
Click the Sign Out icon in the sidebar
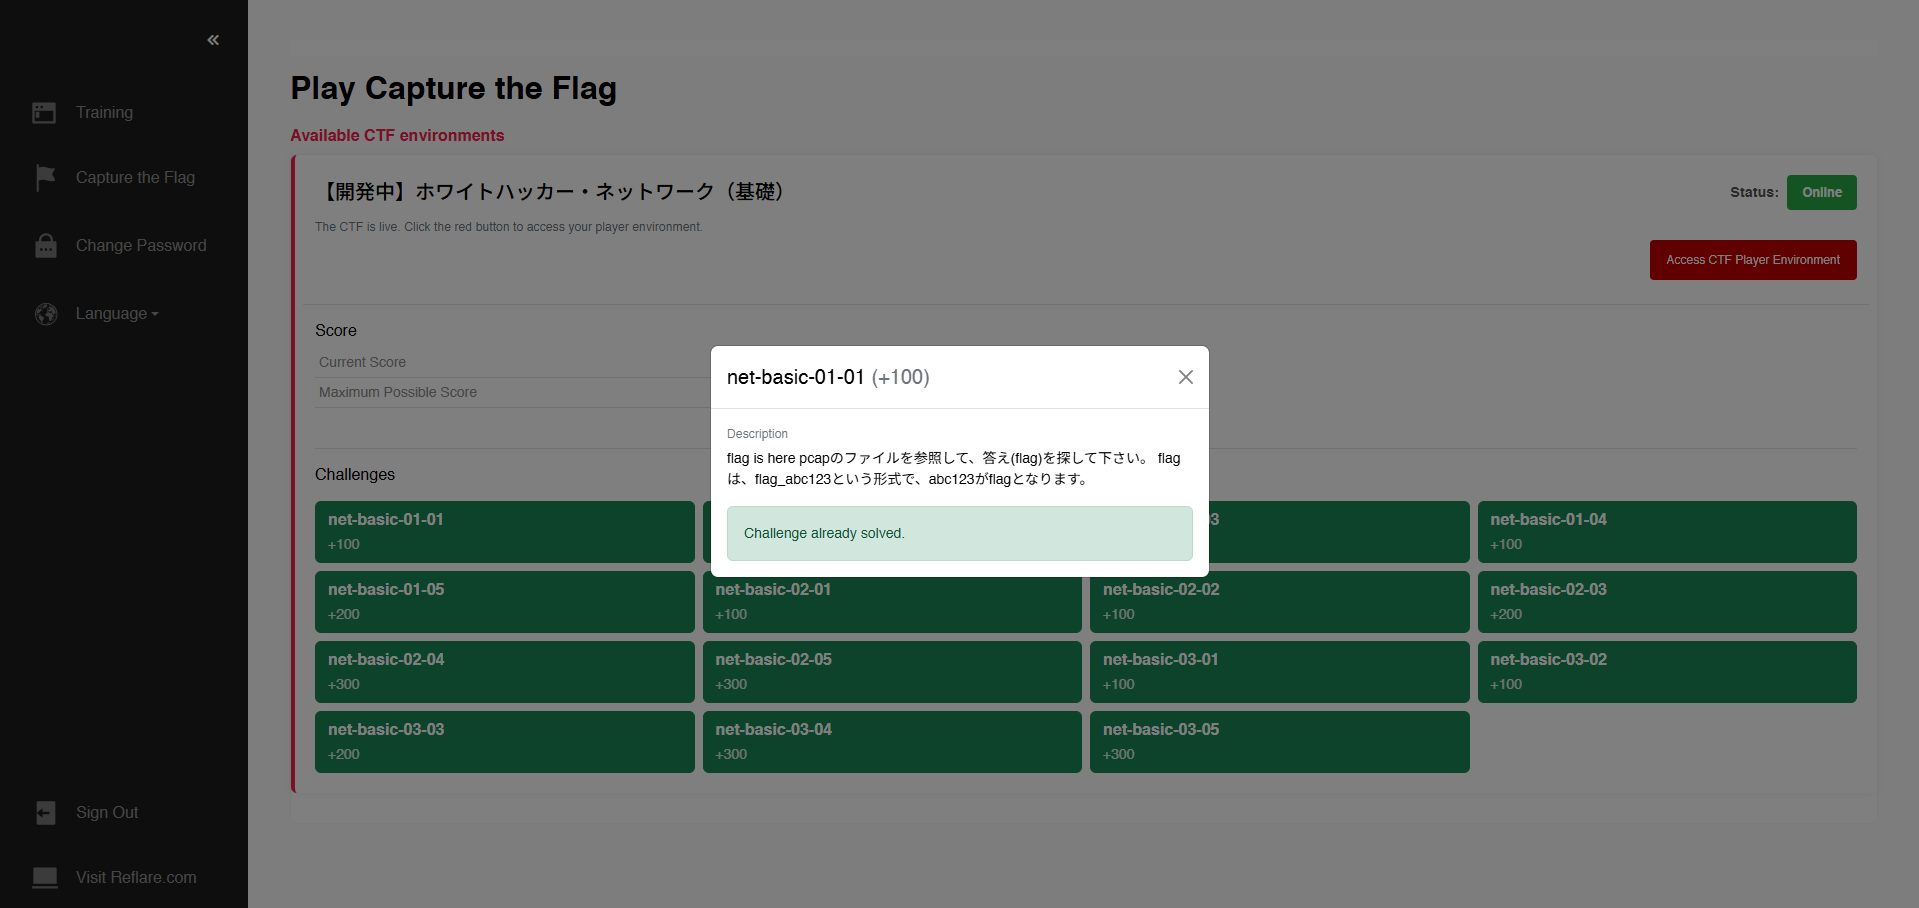pyautogui.click(x=45, y=812)
